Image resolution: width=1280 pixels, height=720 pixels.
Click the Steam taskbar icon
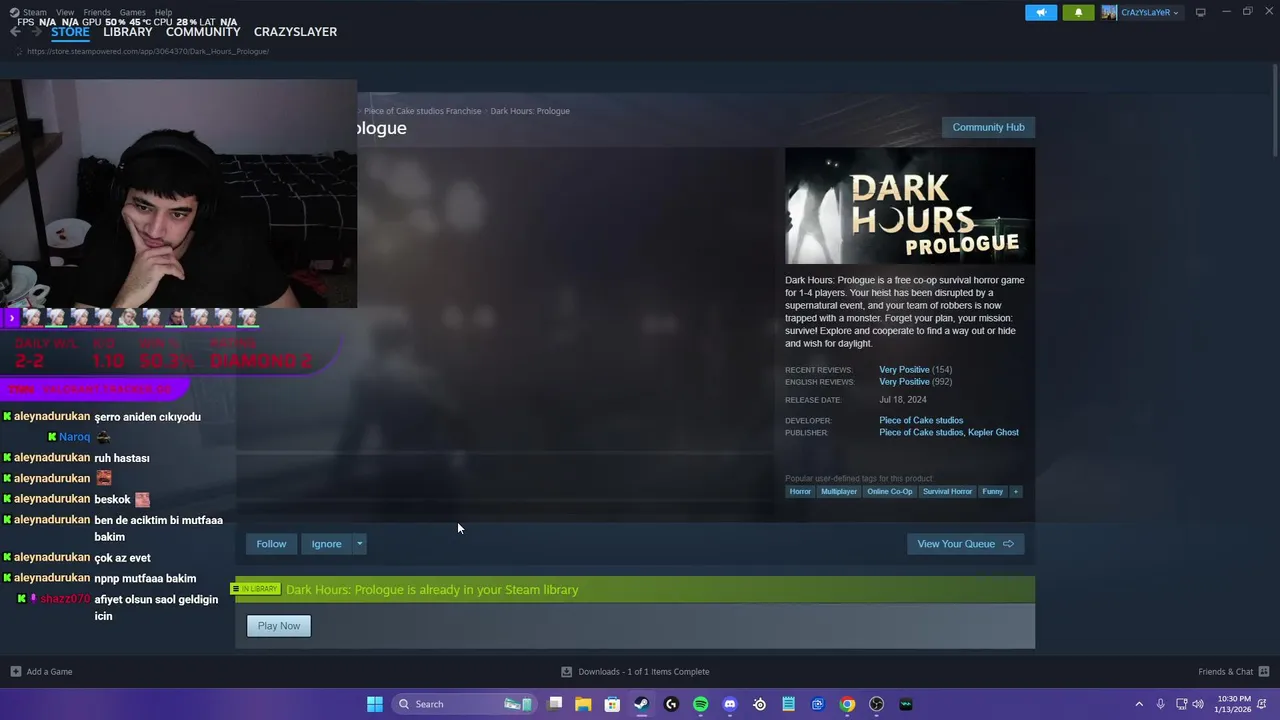click(641, 704)
